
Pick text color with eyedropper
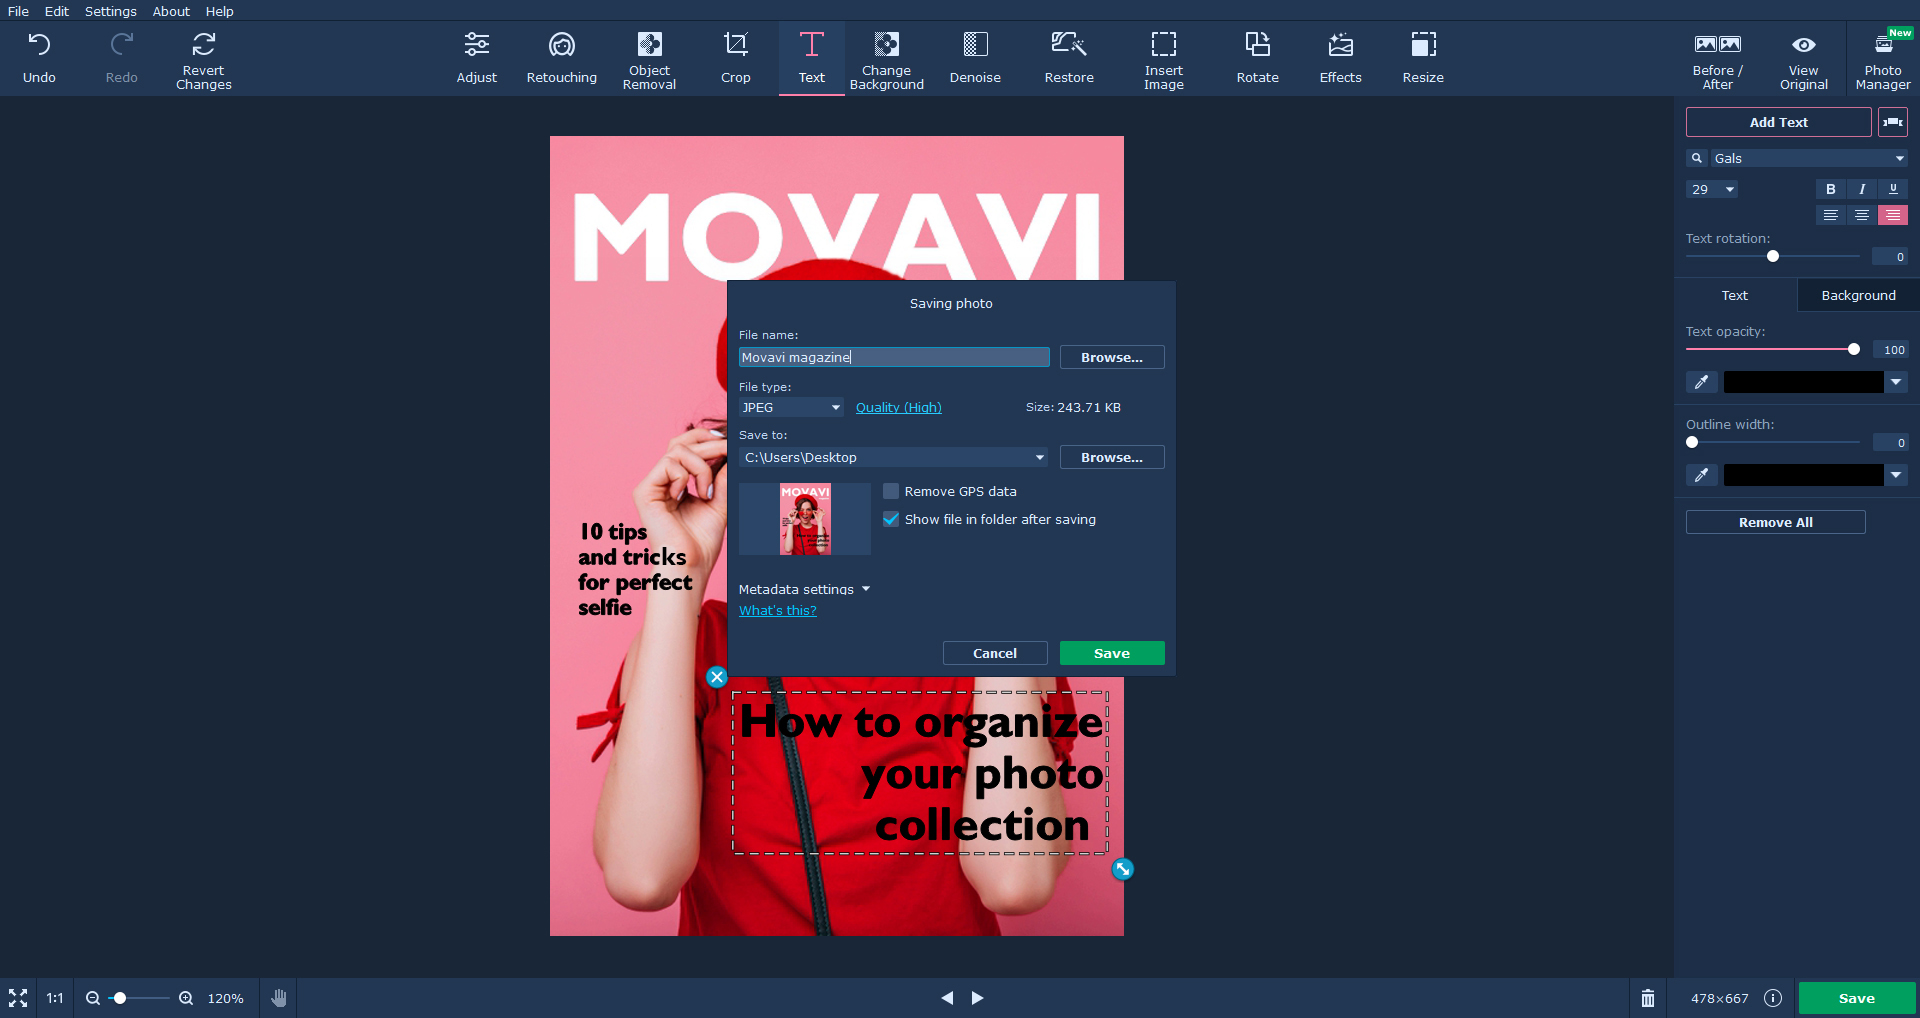click(1702, 382)
